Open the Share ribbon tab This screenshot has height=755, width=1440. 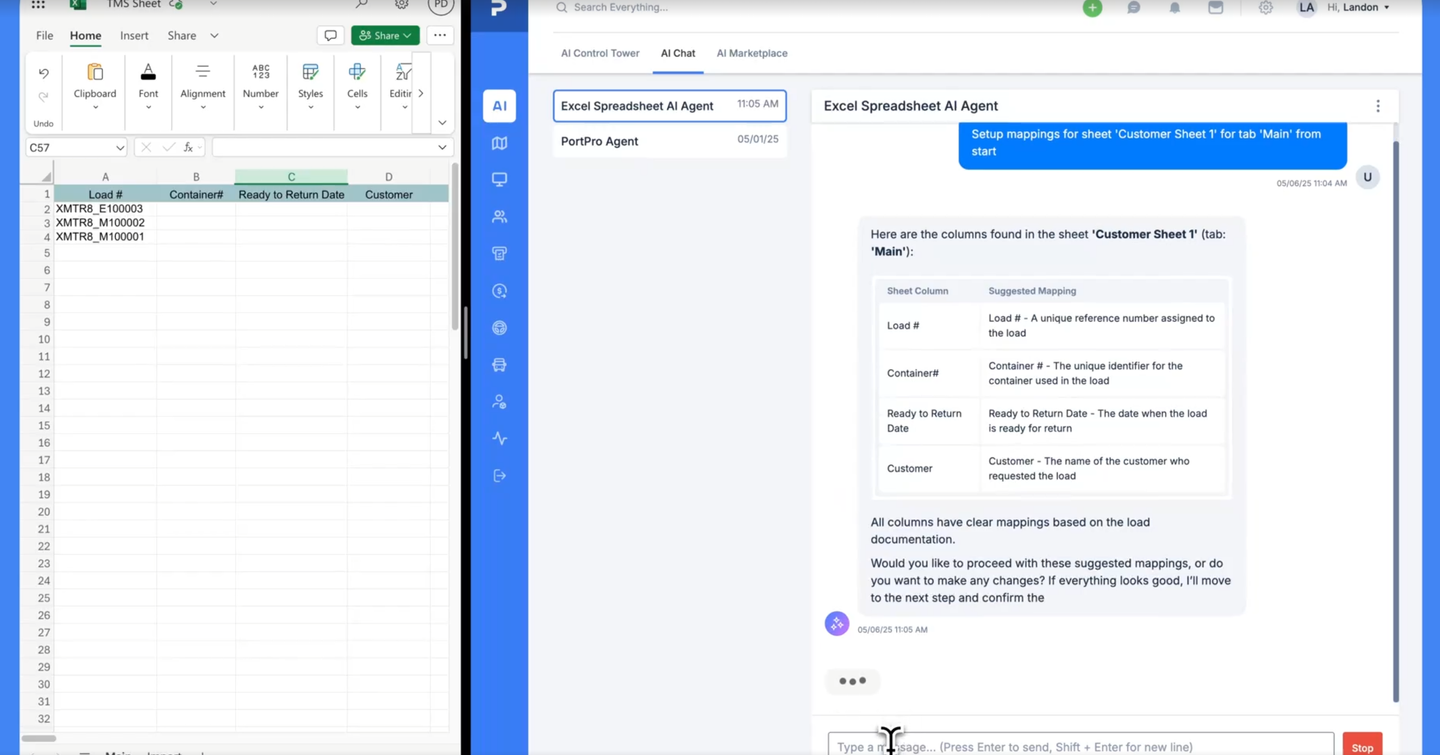pyautogui.click(x=182, y=36)
